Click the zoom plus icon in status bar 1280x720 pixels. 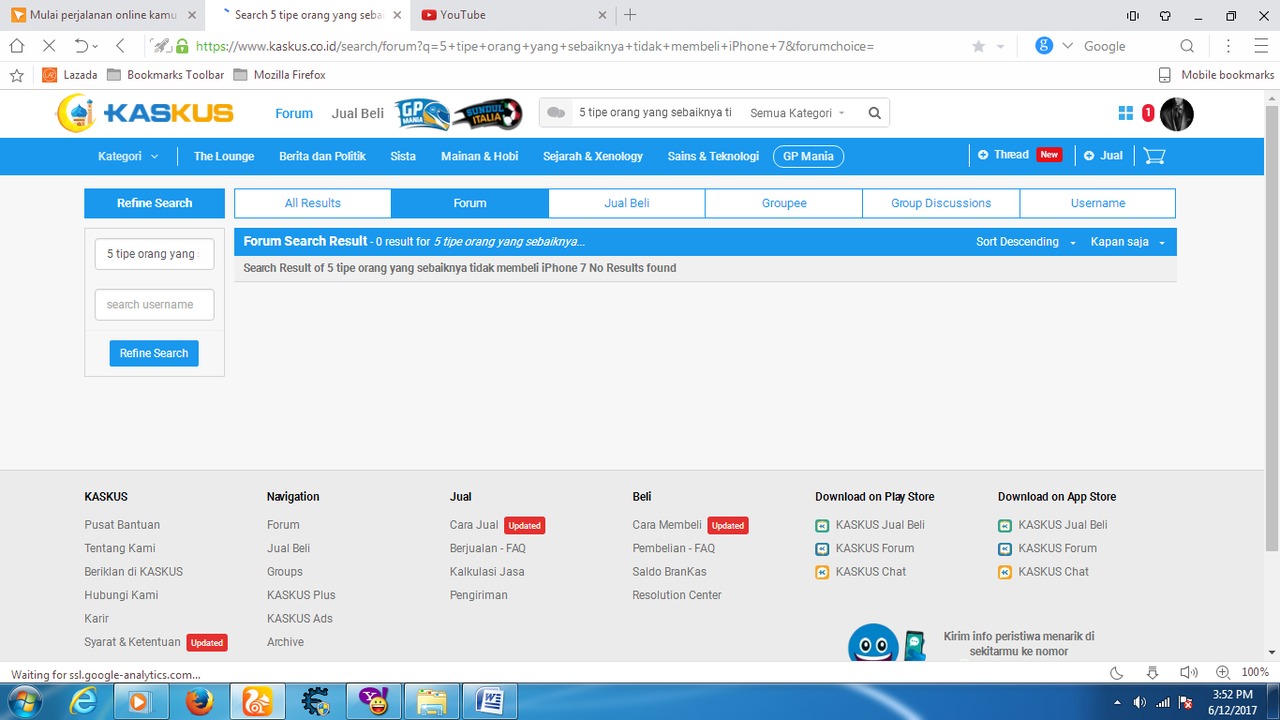point(1222,673)
